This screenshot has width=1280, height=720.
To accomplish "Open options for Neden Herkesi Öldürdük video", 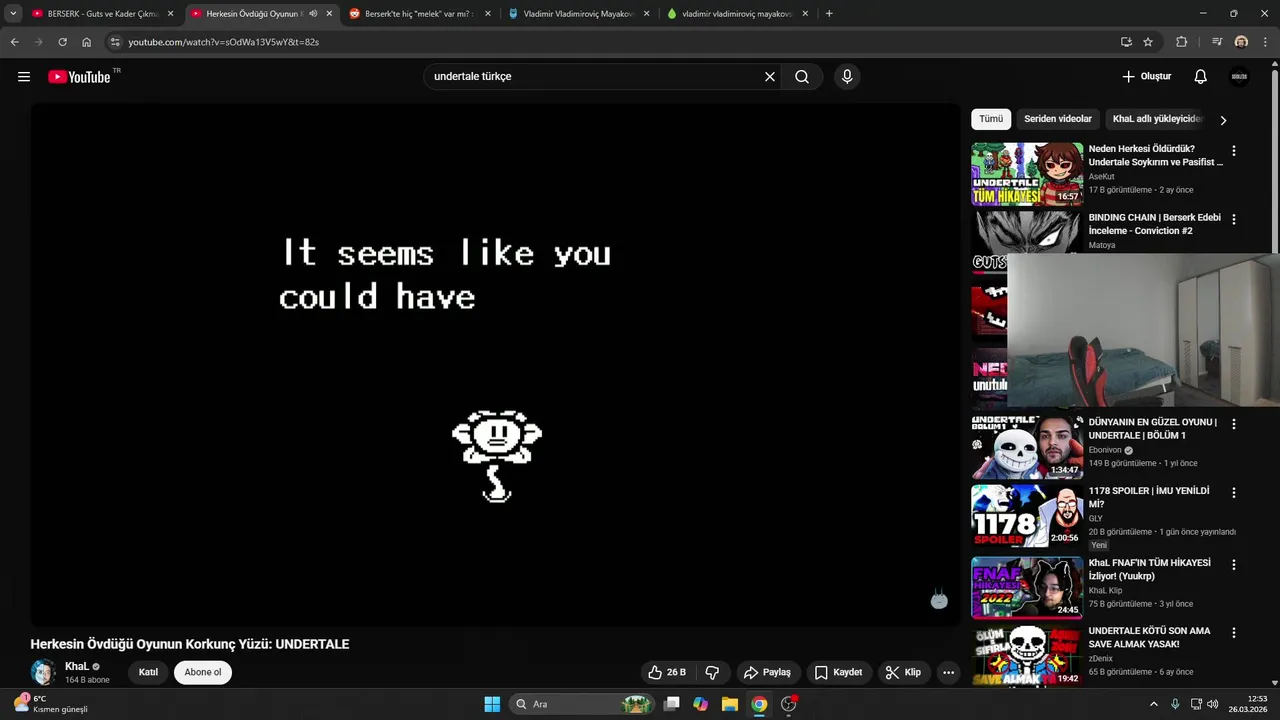I will click(1233, 151).
